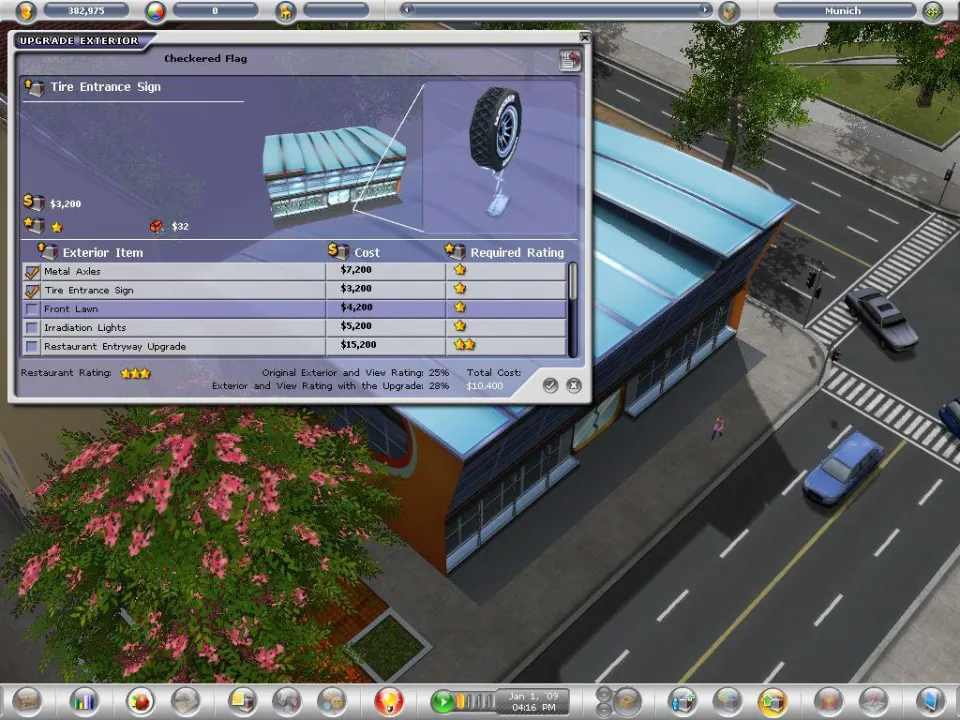Enable the Irradiation Lights upgrade
Image resolution: width=960 pixels, height=720 pixels.
pyautogui.click(x=32, y=328)
